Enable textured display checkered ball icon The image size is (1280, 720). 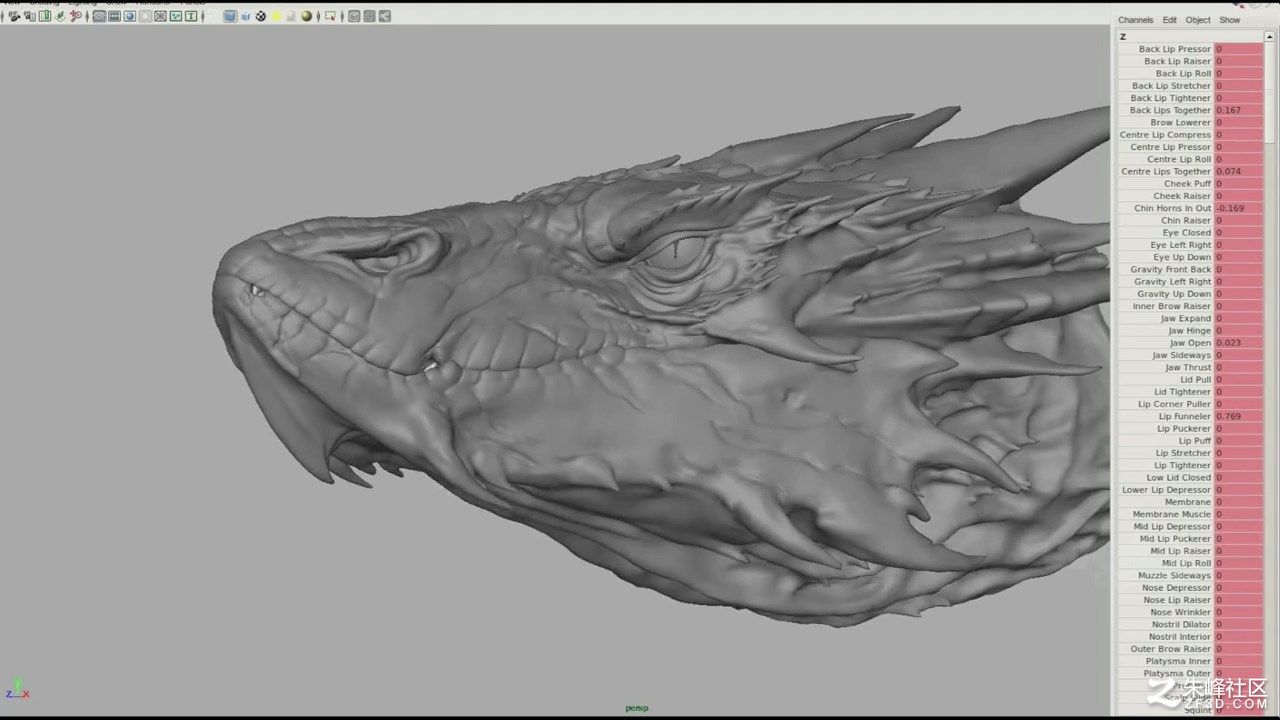(260, 16)
